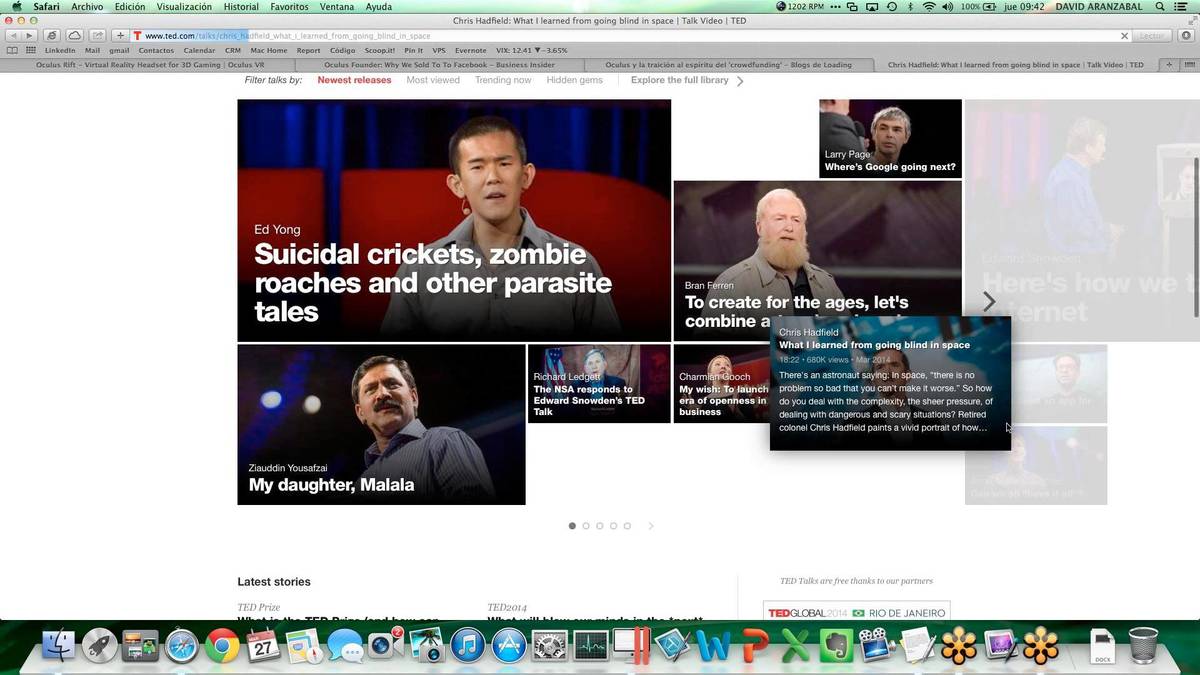
Task: Expand 'Explore the full library' chevron
Action: click(x=740, y=81)
